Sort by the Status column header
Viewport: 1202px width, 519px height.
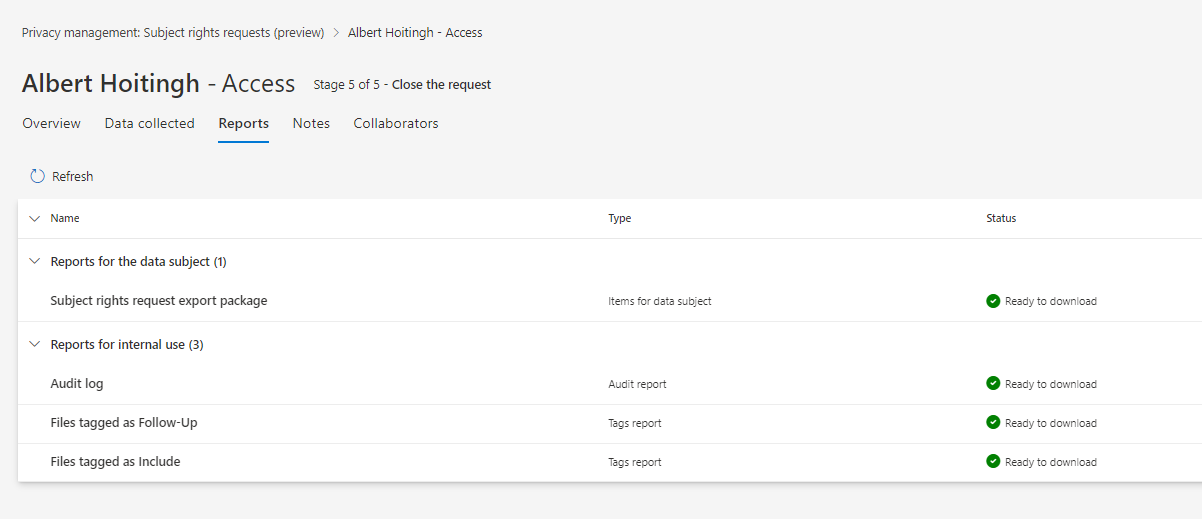pyautogui.click(x=1000, y=218)
